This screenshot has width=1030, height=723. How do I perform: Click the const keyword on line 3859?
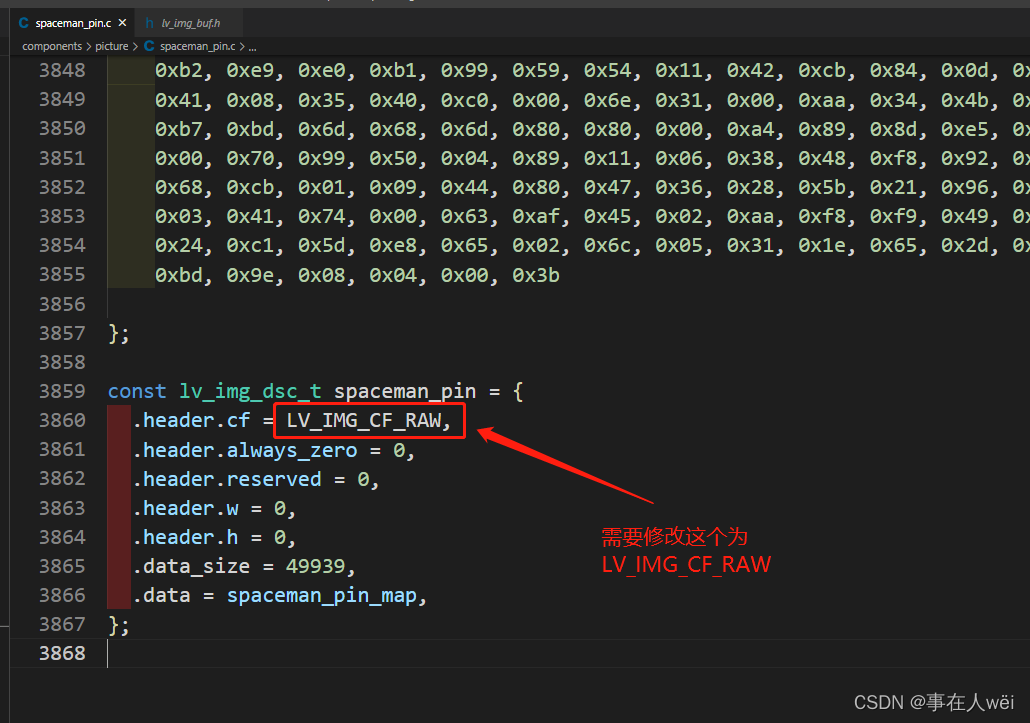(137, 391)
